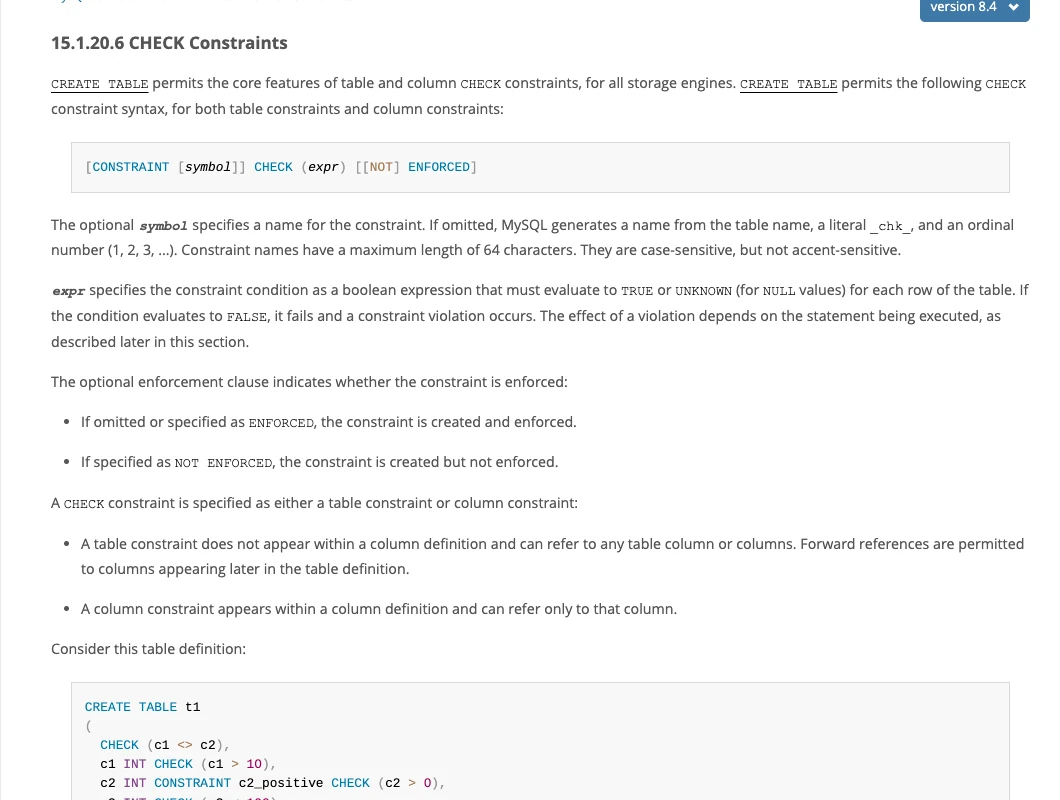Click the "FALSE" code word

click(x=247, y=317)
